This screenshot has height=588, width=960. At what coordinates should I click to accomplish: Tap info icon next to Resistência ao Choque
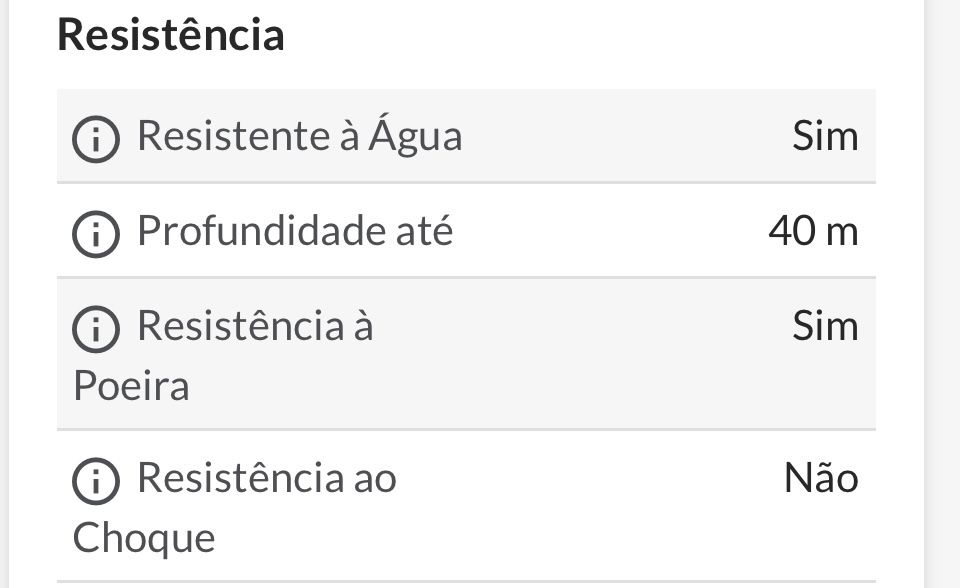click(96, 482)
